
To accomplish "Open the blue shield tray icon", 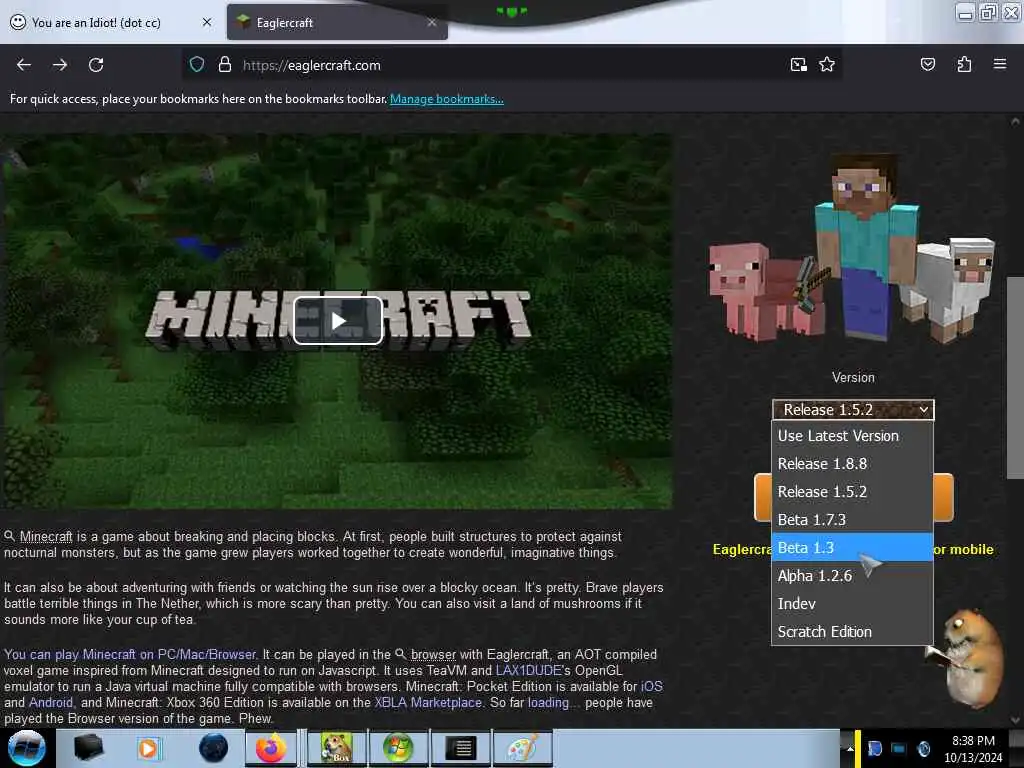I will pos(874,748).
